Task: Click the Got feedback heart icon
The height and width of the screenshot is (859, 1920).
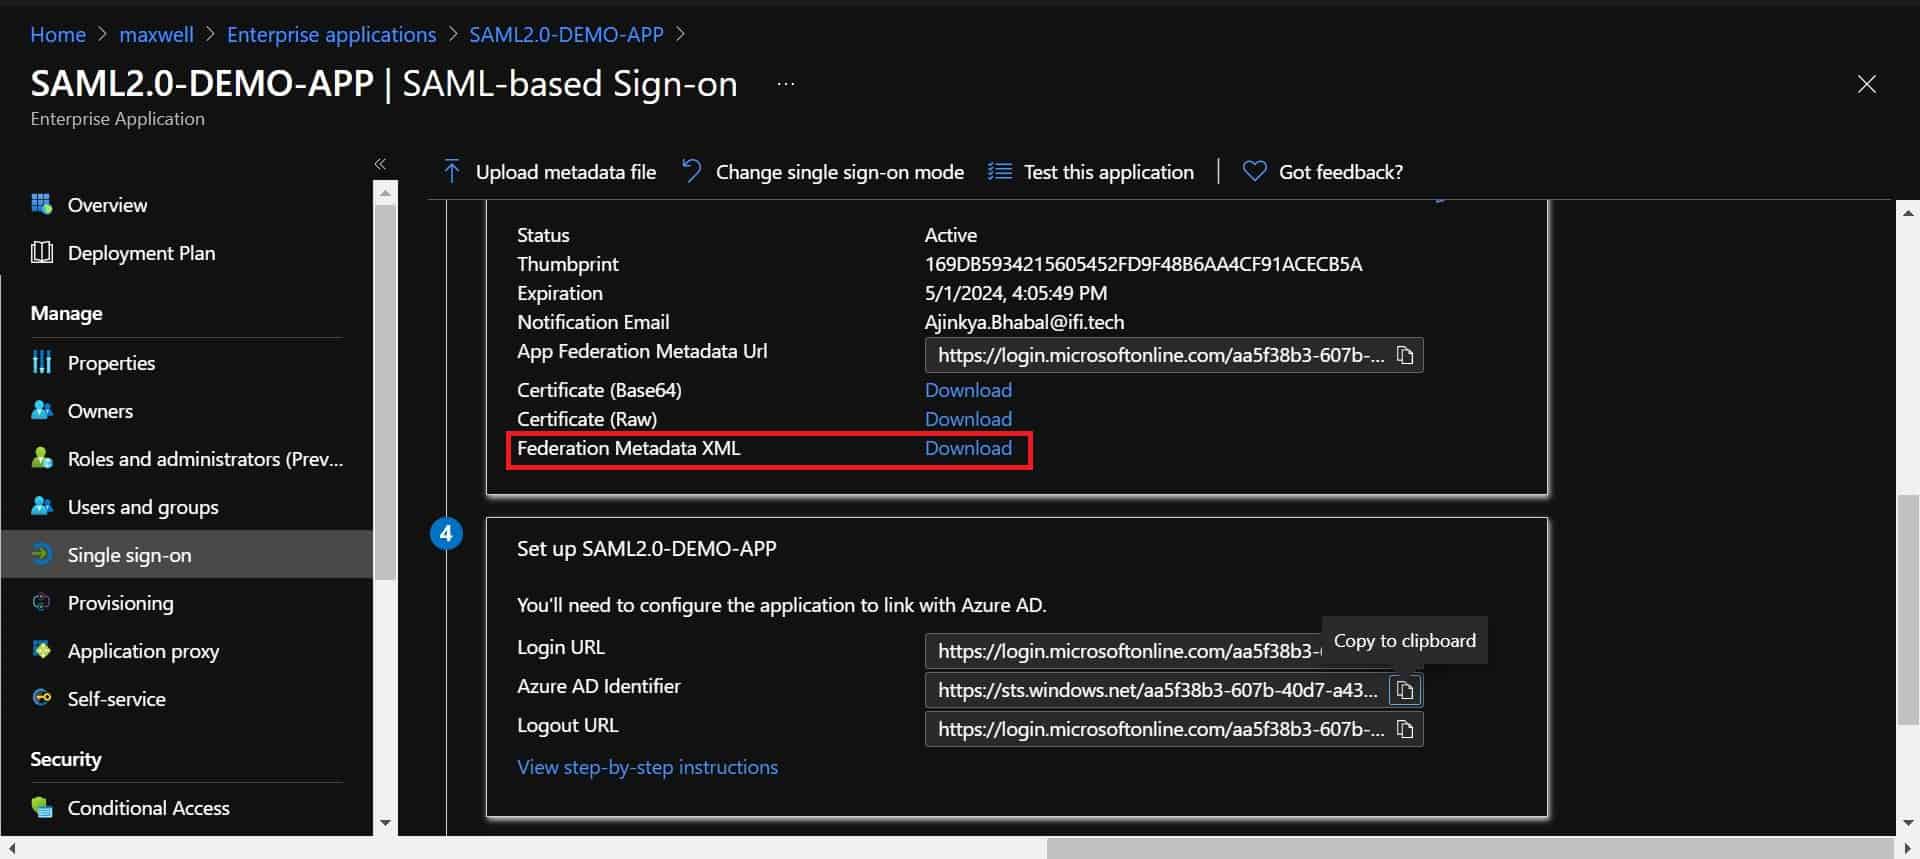Action: point(1254,171)
